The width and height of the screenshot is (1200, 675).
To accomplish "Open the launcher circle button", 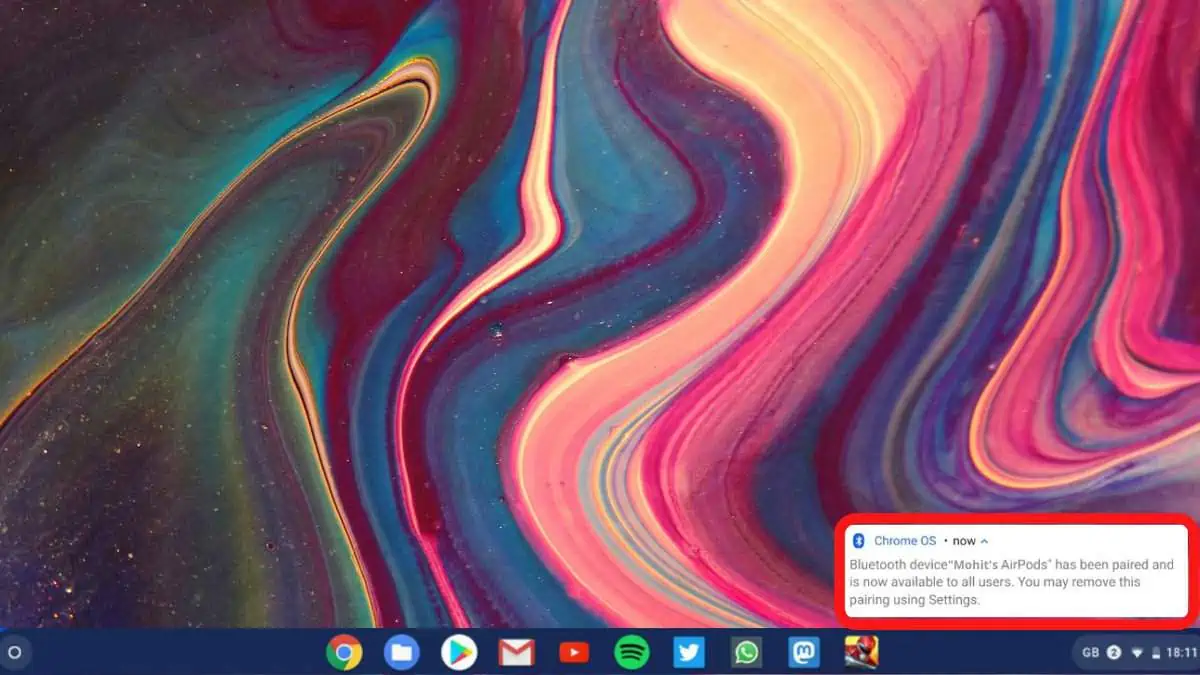I will click(14, 653).
